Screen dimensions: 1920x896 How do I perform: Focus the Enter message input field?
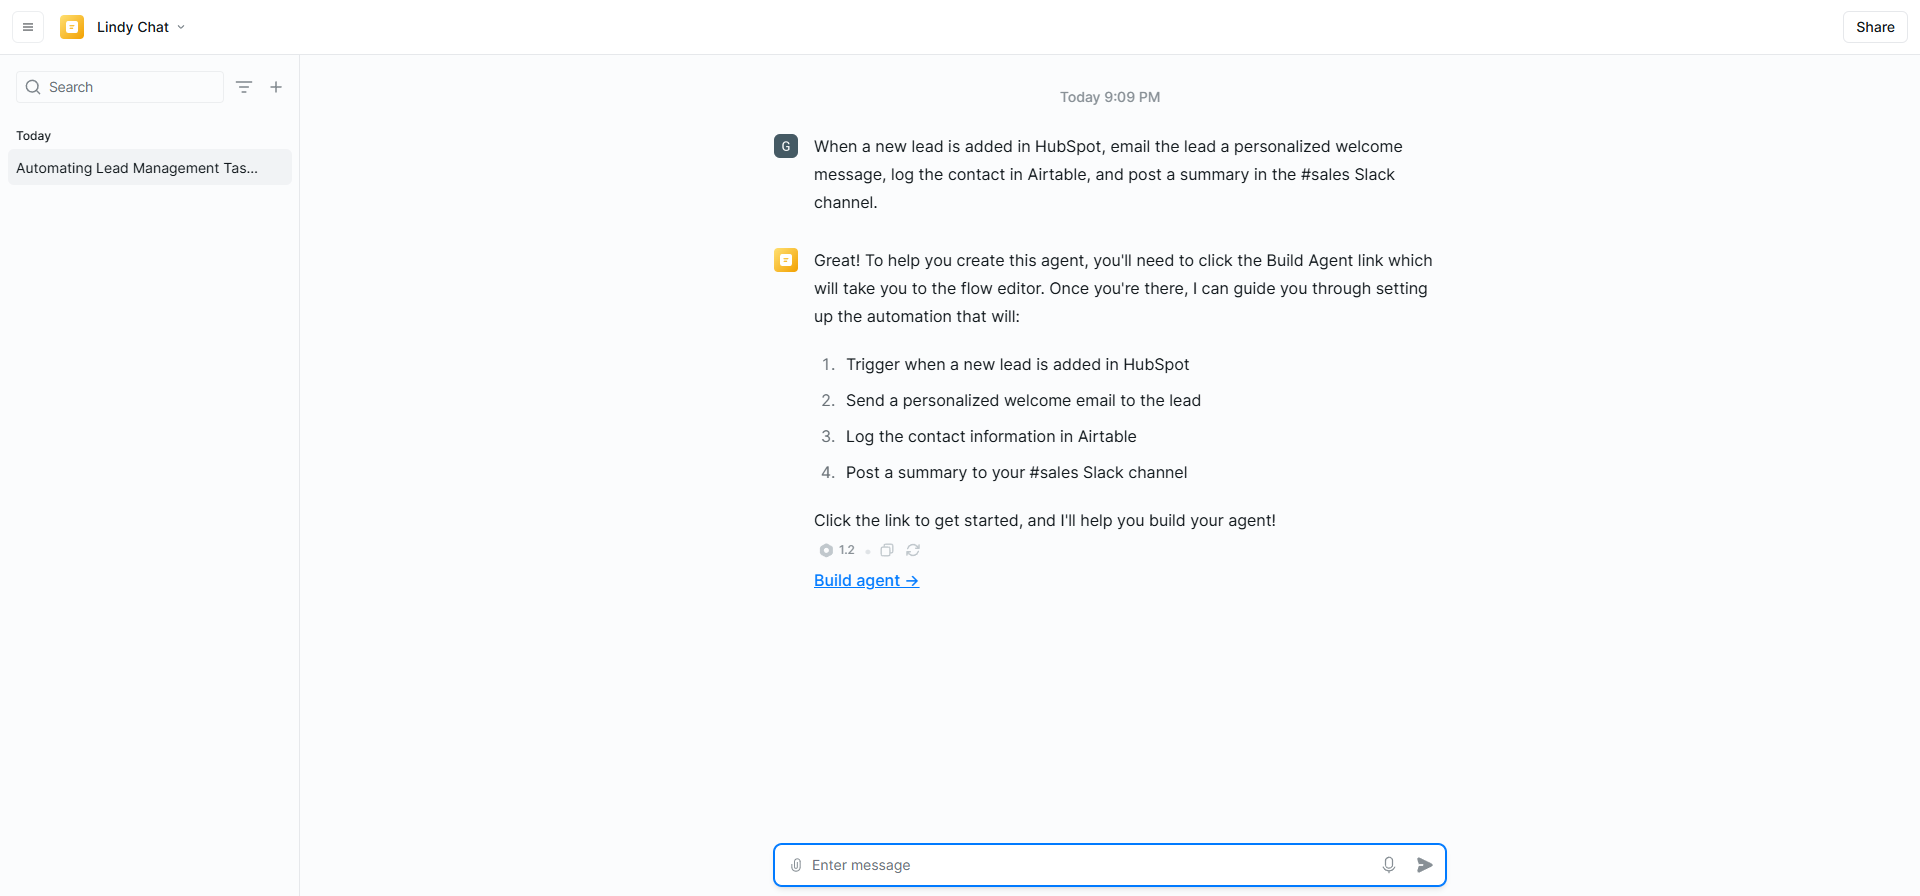pos(1090,865)
